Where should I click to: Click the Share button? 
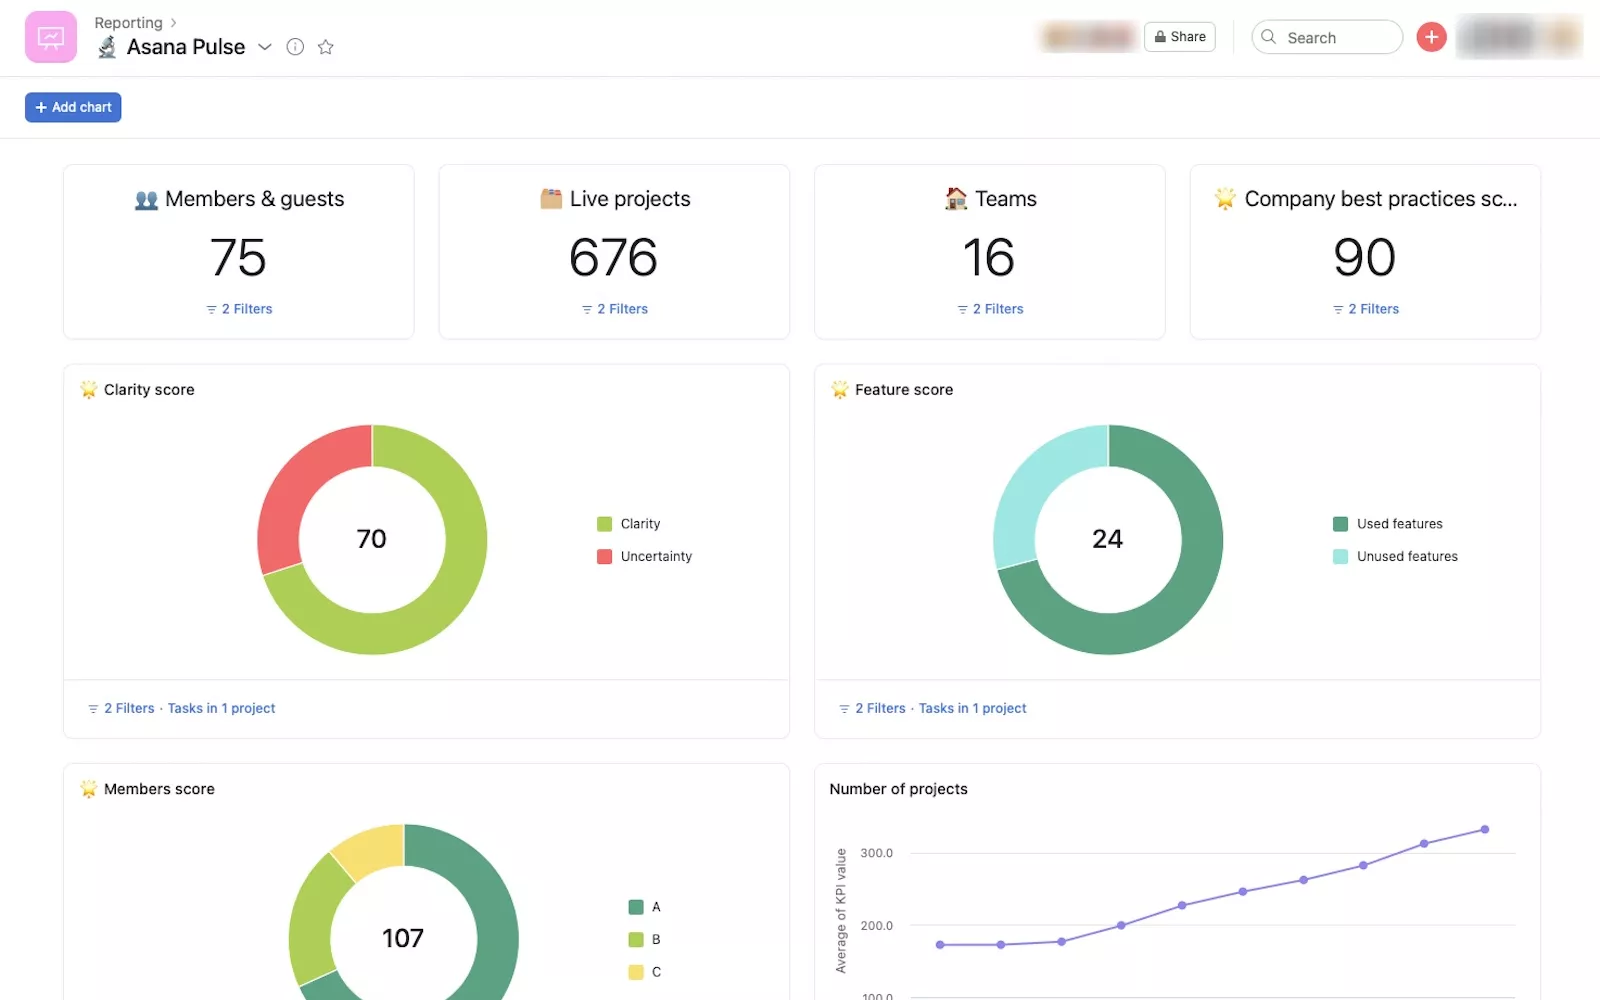1179,37
